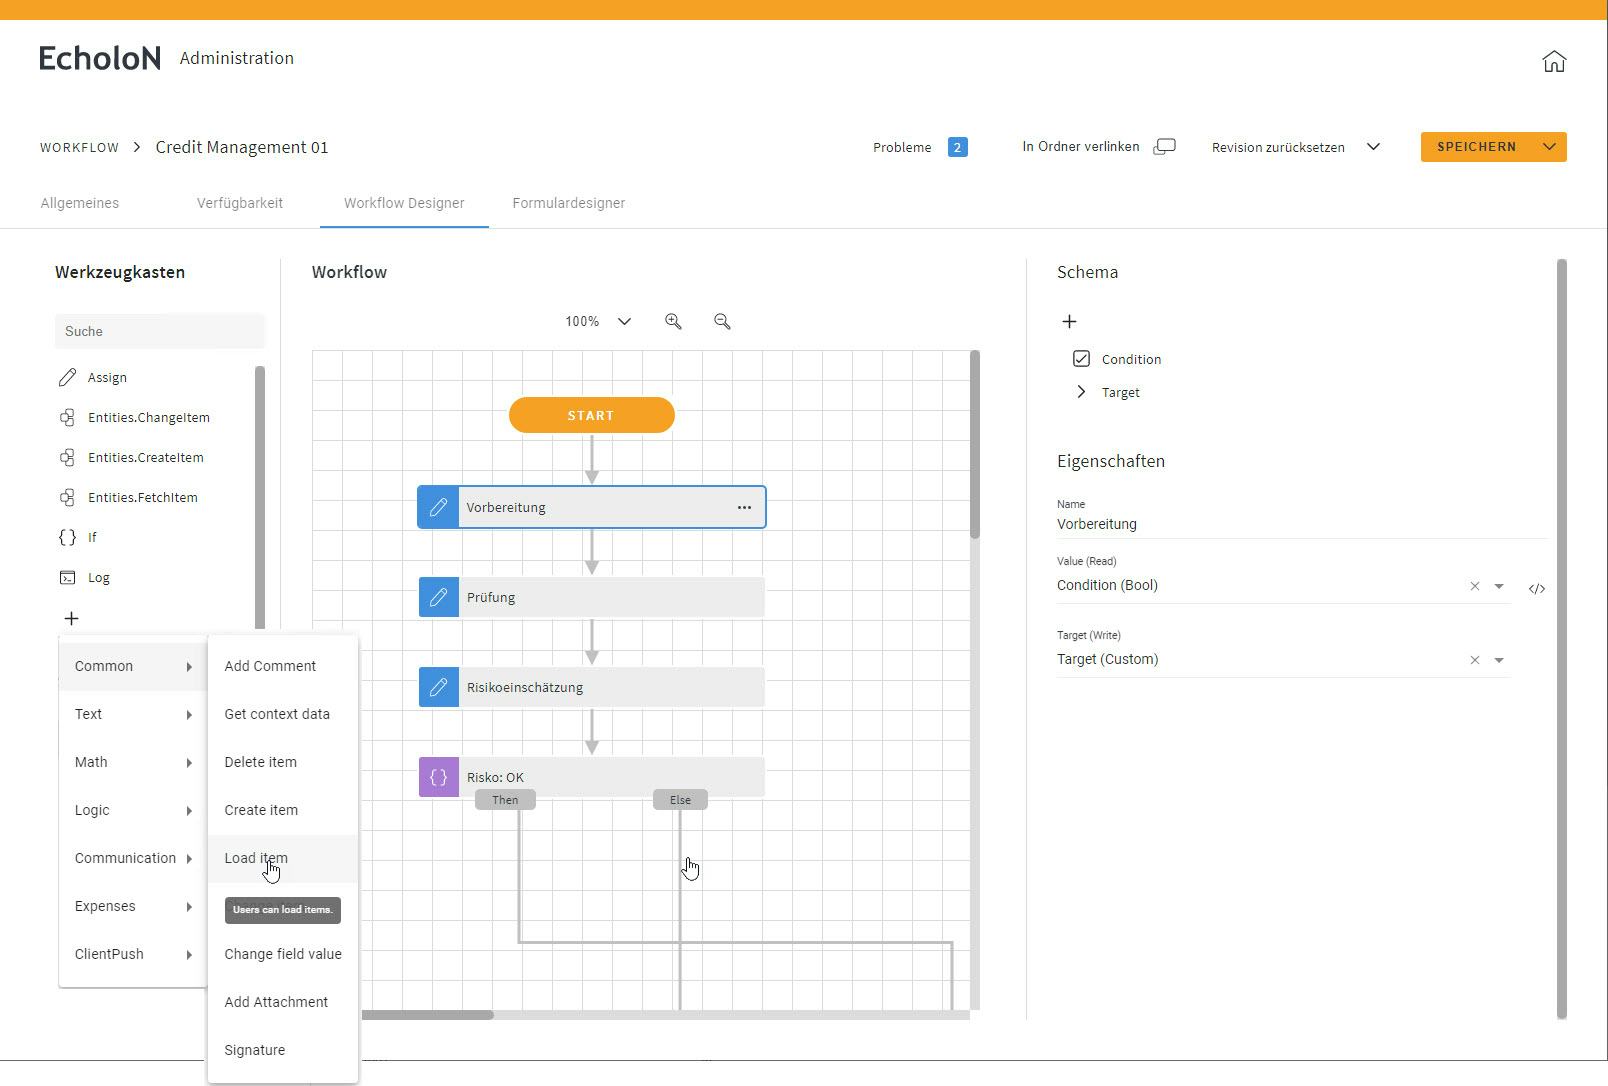
Task: Zoom out of the workflow canvas
Action: [722, 321]
